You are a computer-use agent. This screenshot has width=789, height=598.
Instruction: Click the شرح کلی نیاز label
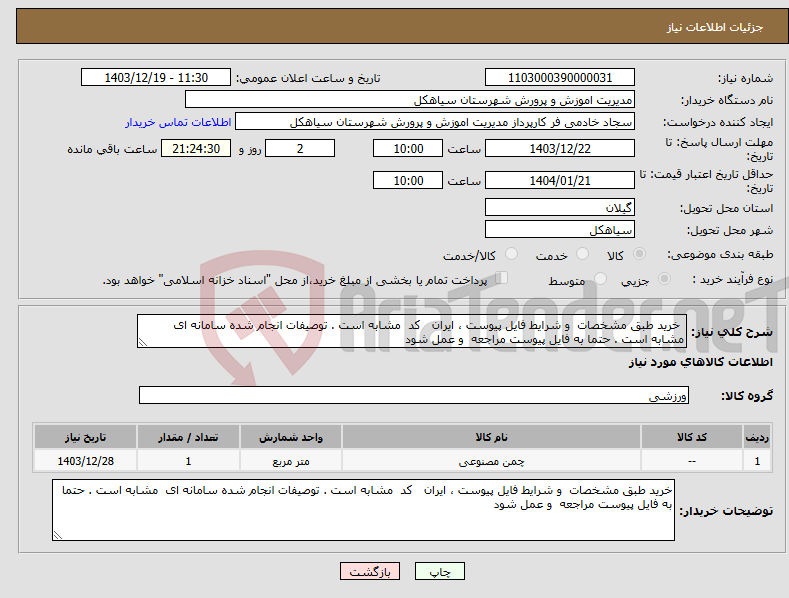pos(732,332)
